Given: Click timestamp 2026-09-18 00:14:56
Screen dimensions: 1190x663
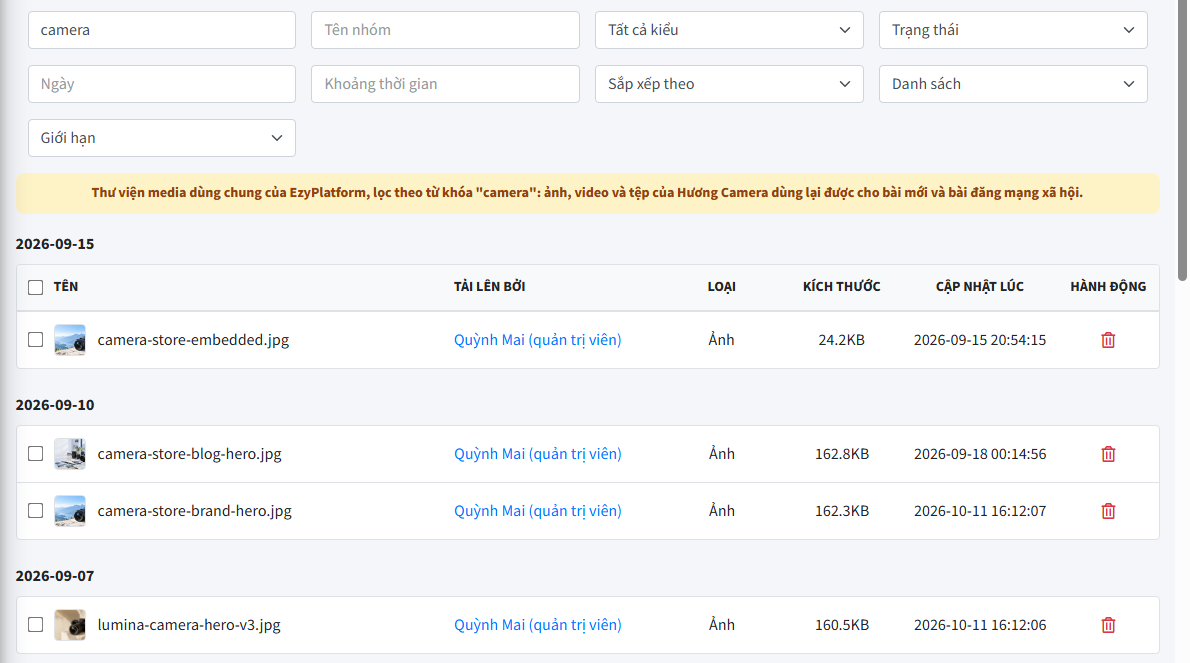Looking at the screenshot, I should coord(980,454).
